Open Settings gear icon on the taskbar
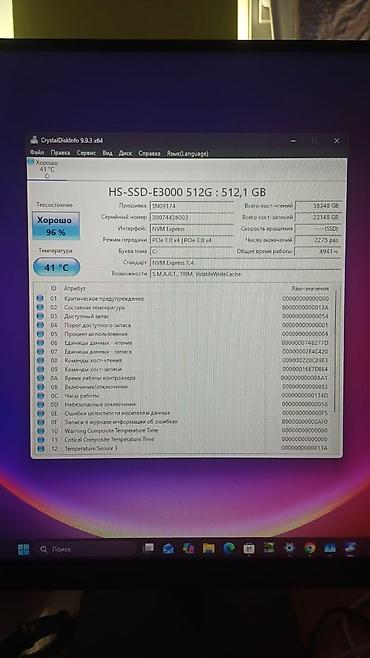 [289, 548]
